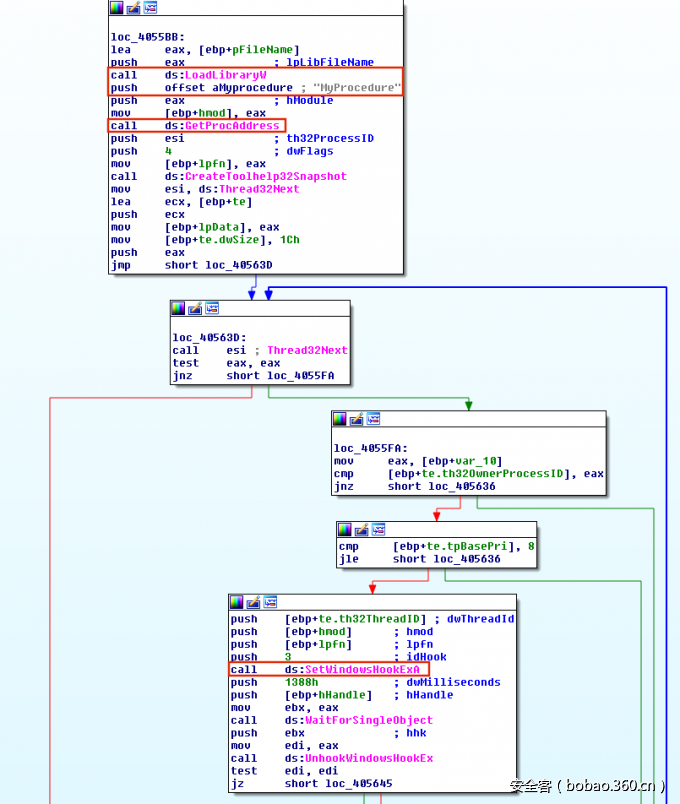Open the node color icon in the loc_4055FA block
This screenshot has width=680, height=804.
(x=341, y=419)
